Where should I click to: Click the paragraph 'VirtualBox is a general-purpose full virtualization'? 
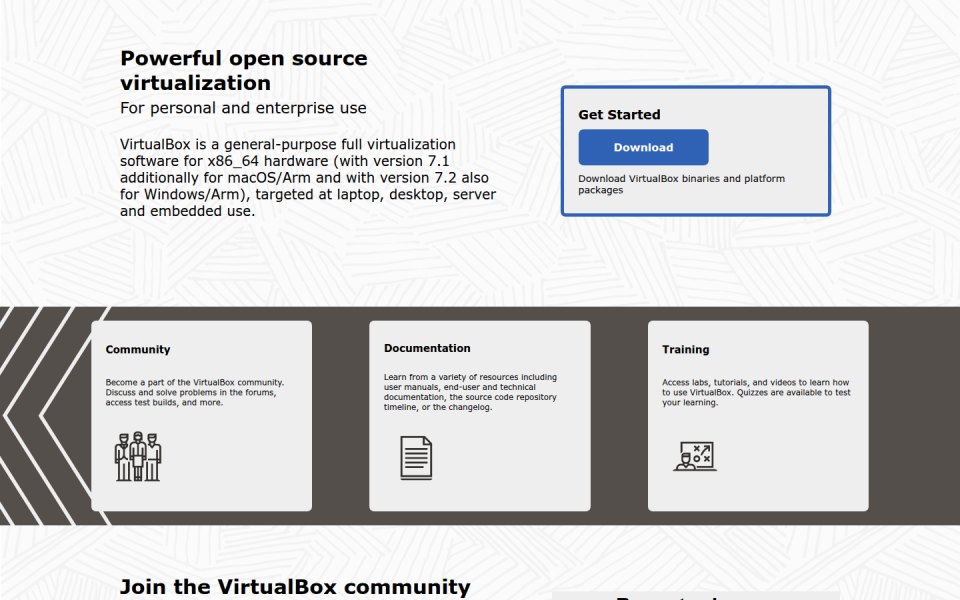(x=308, y=178)
